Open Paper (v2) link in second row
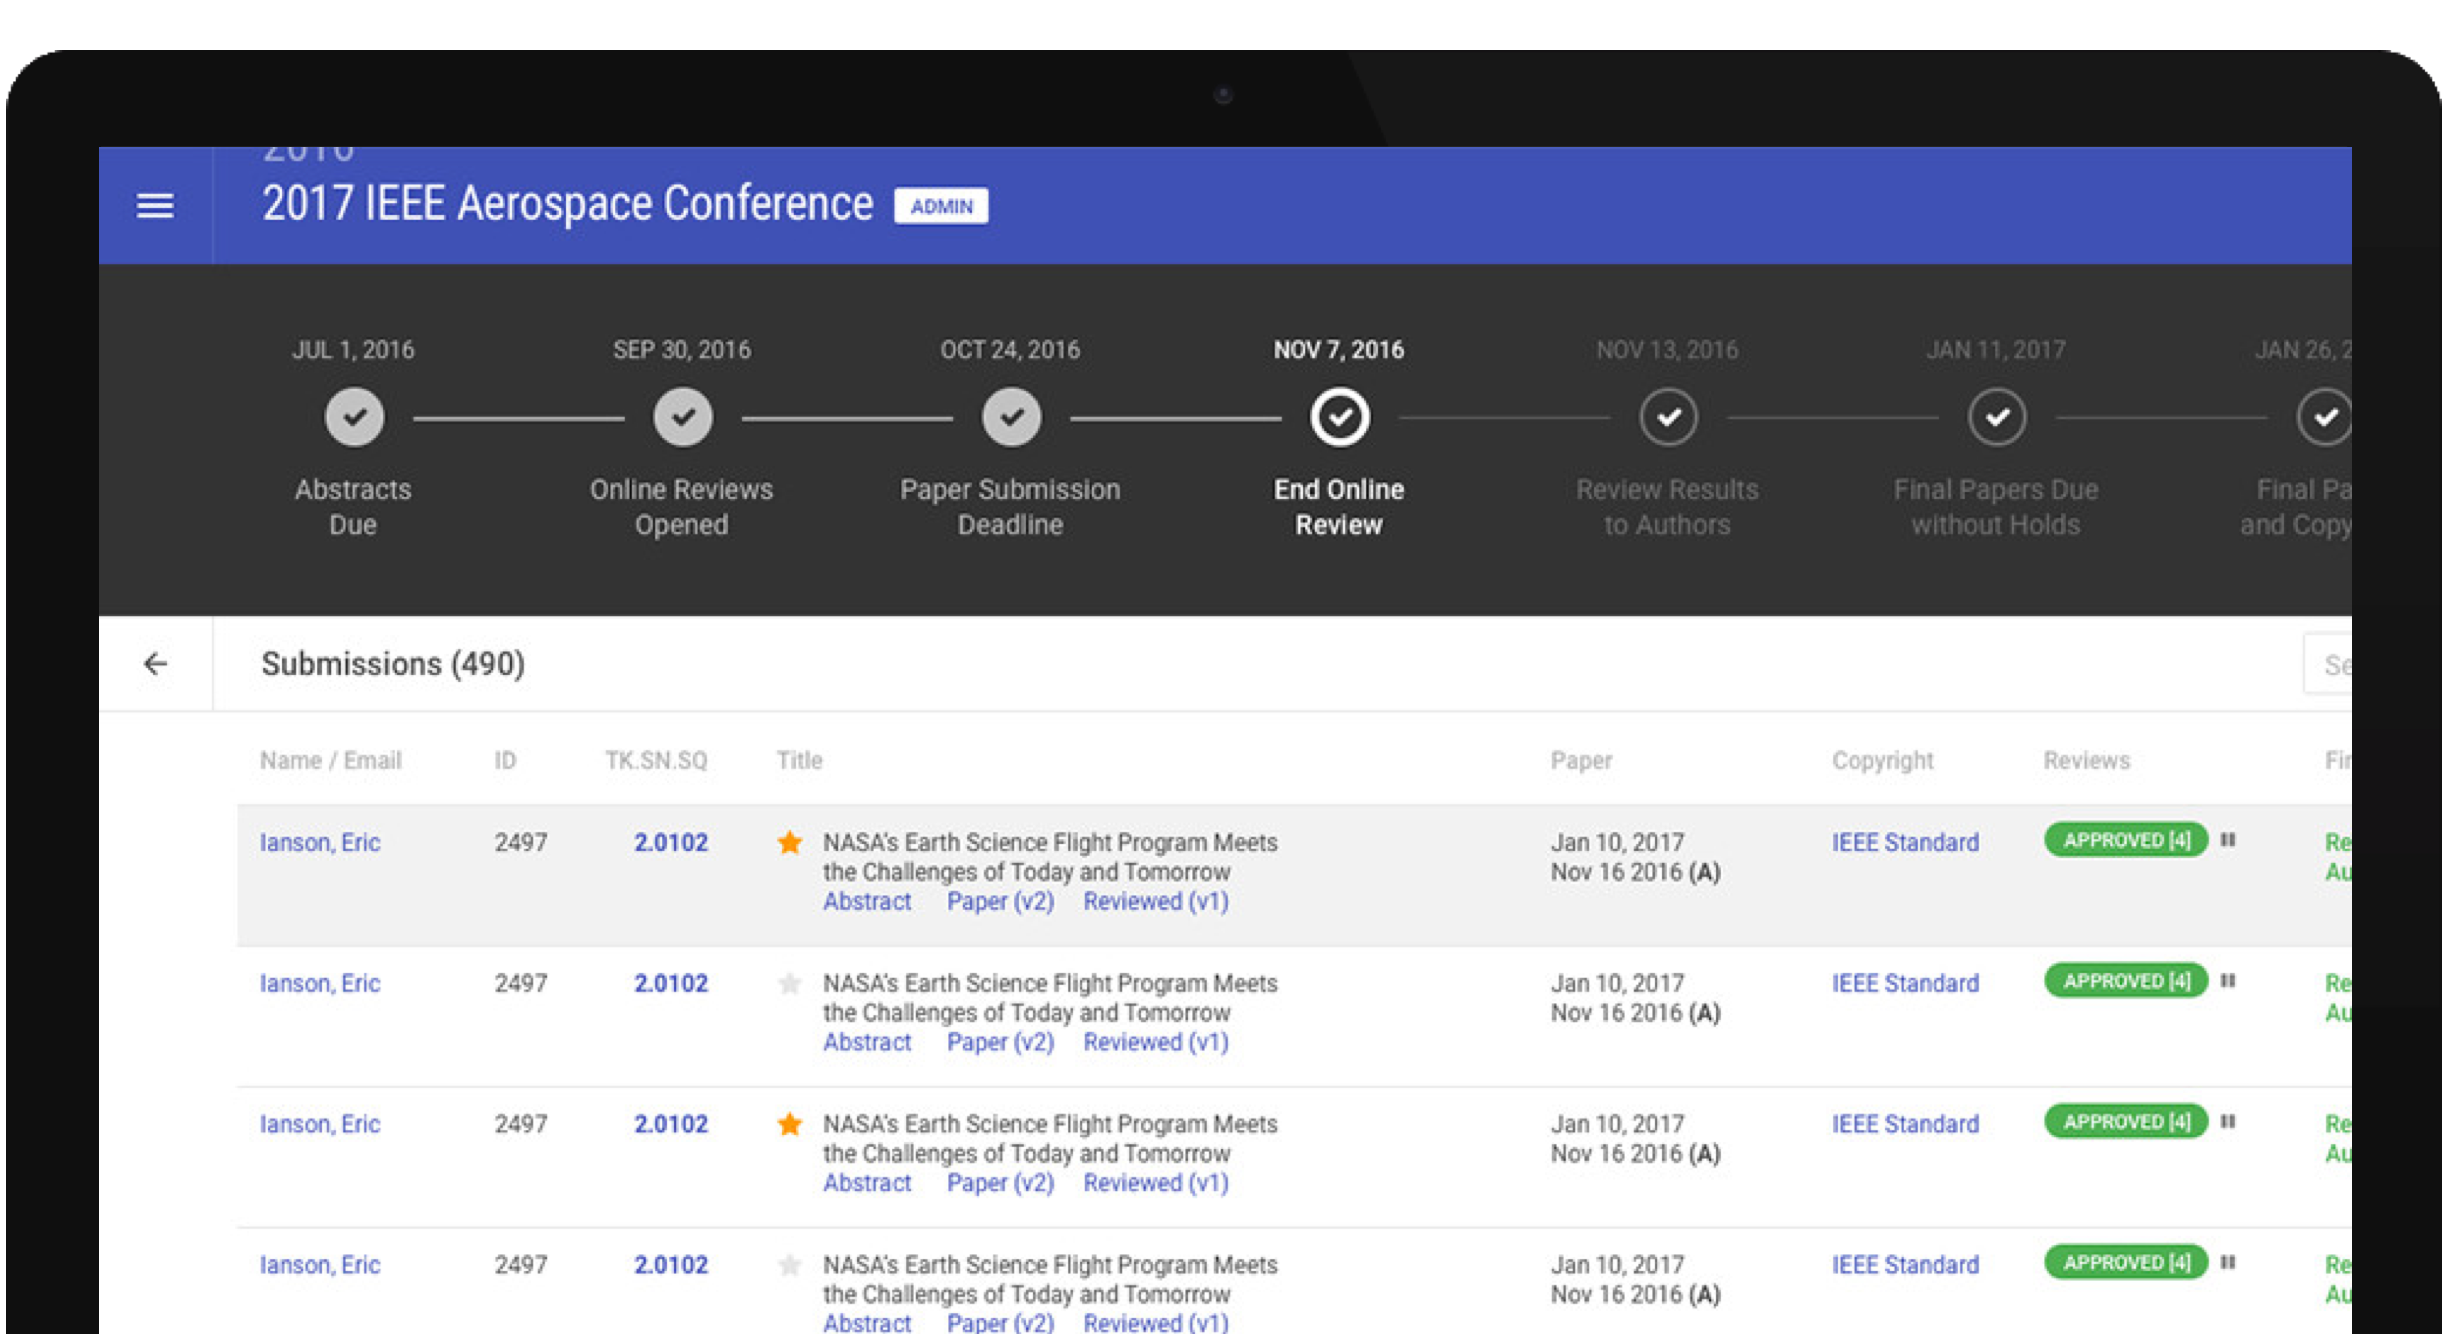The image size is (2448, 1334). pyautogui.click(x=1000, y=1043)
